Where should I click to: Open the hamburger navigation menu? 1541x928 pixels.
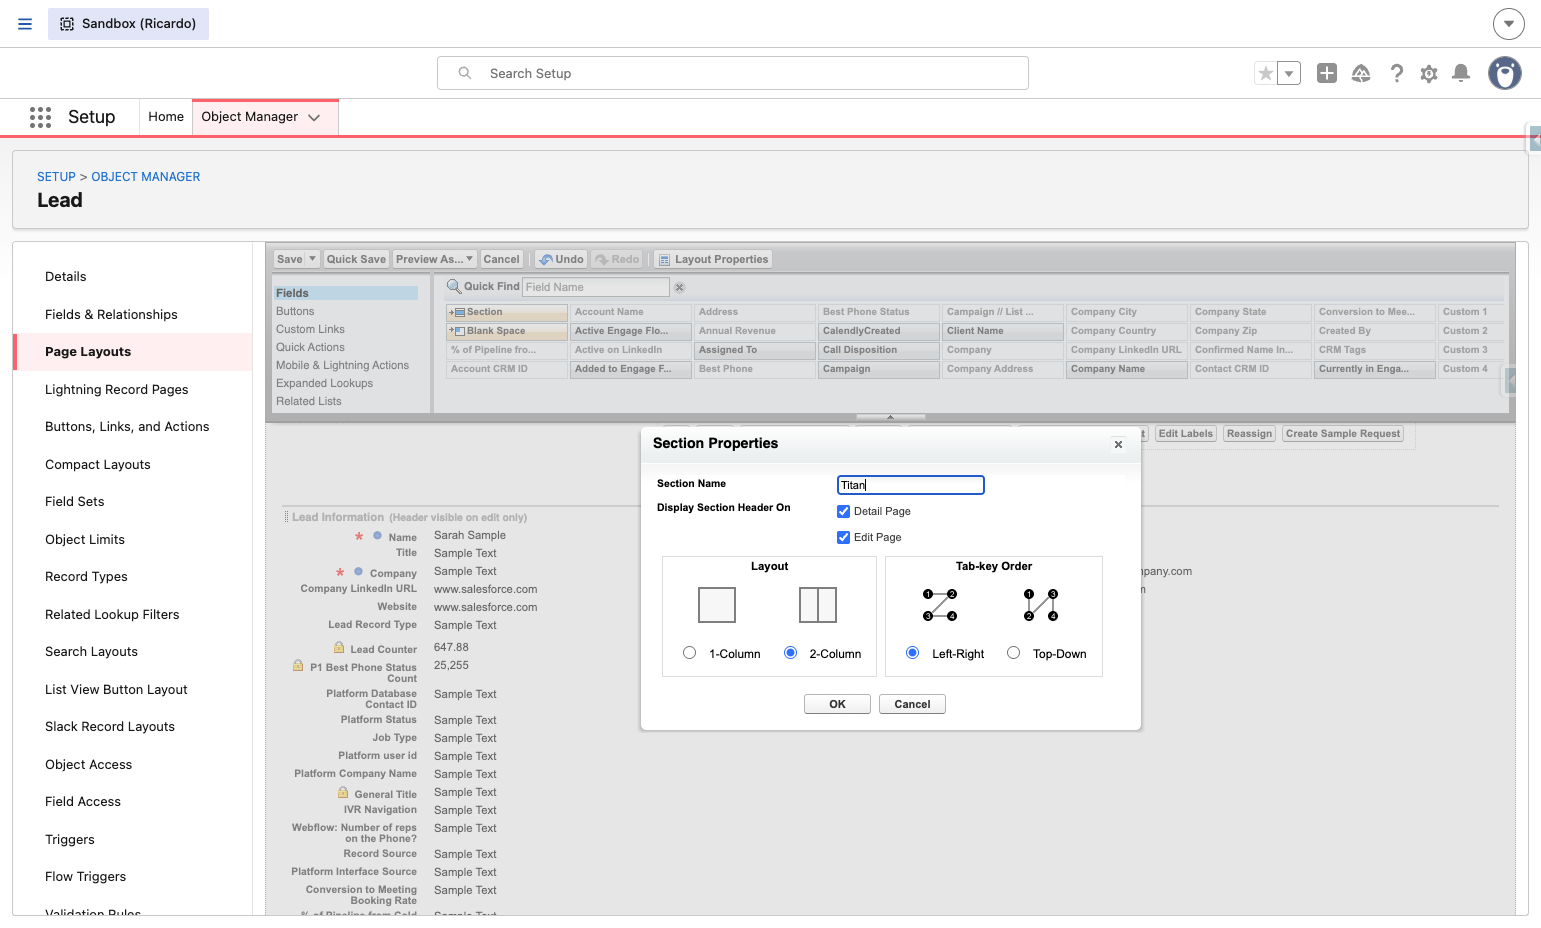25,24
